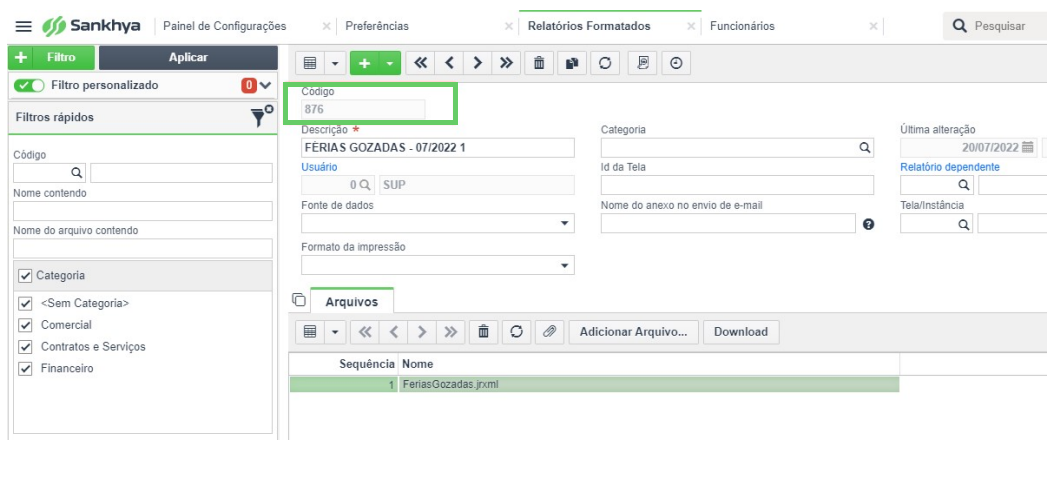Toggle the Filtro personalizado switch

click(x=29, y=85)
